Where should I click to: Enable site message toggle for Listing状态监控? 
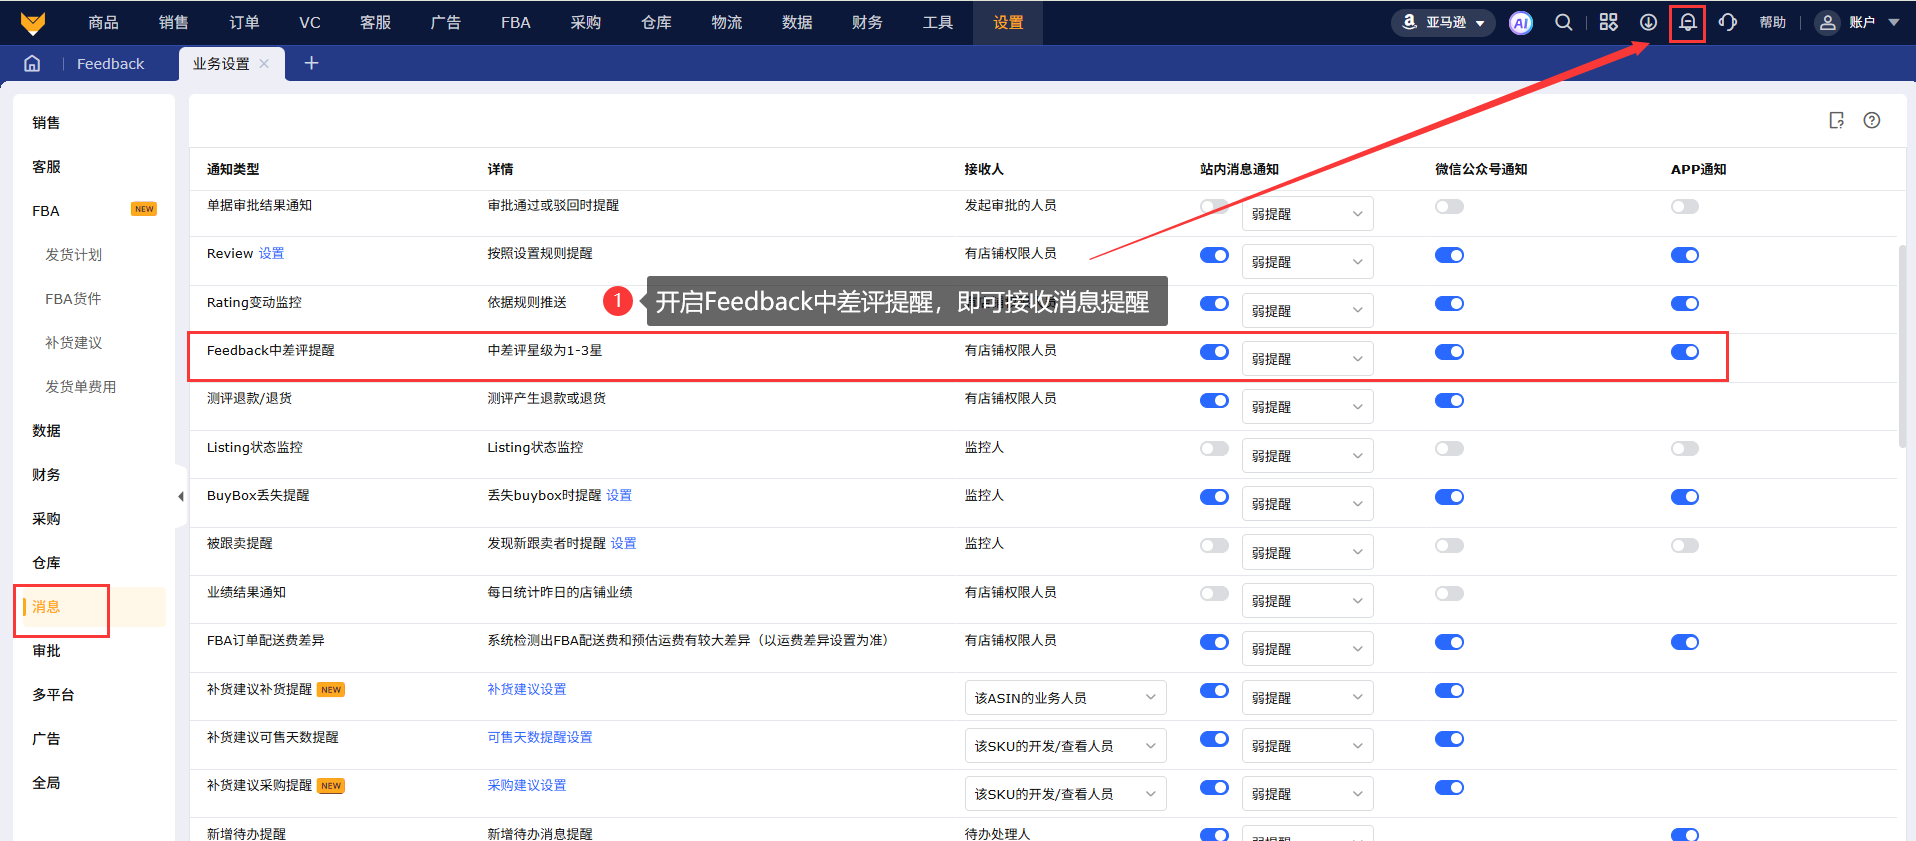[x=1214, y=449]
